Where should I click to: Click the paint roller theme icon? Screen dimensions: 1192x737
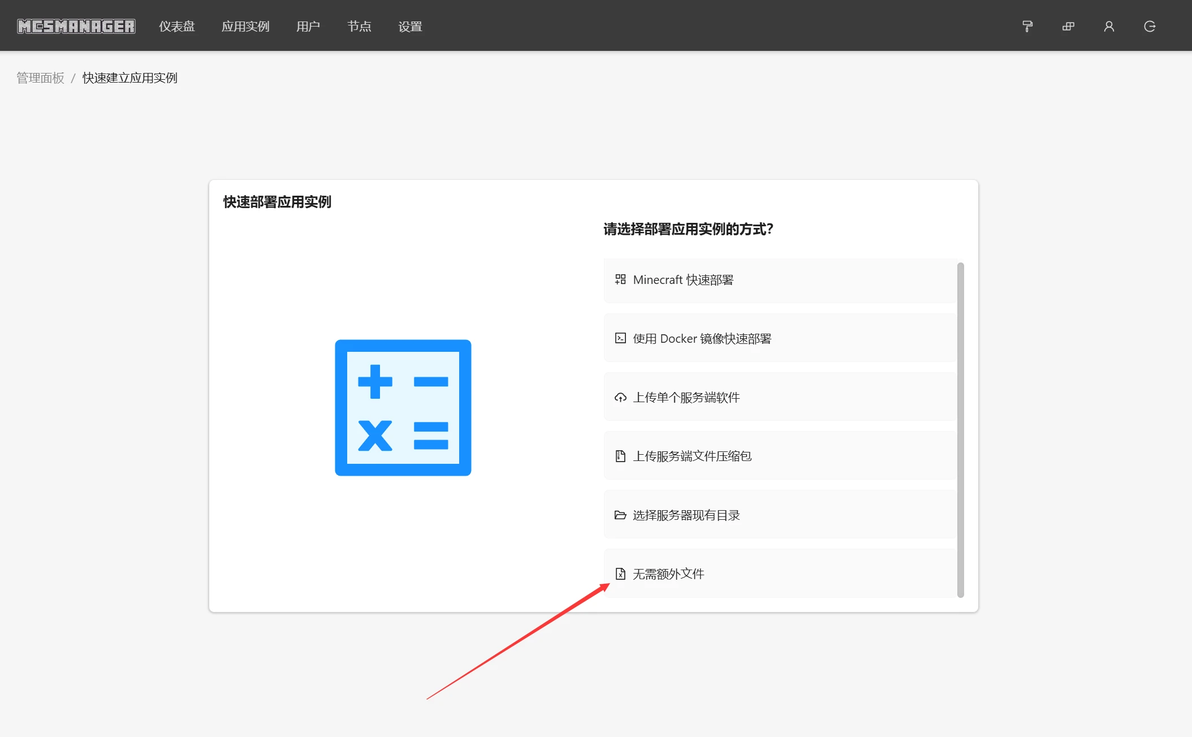coord(1027,26)
